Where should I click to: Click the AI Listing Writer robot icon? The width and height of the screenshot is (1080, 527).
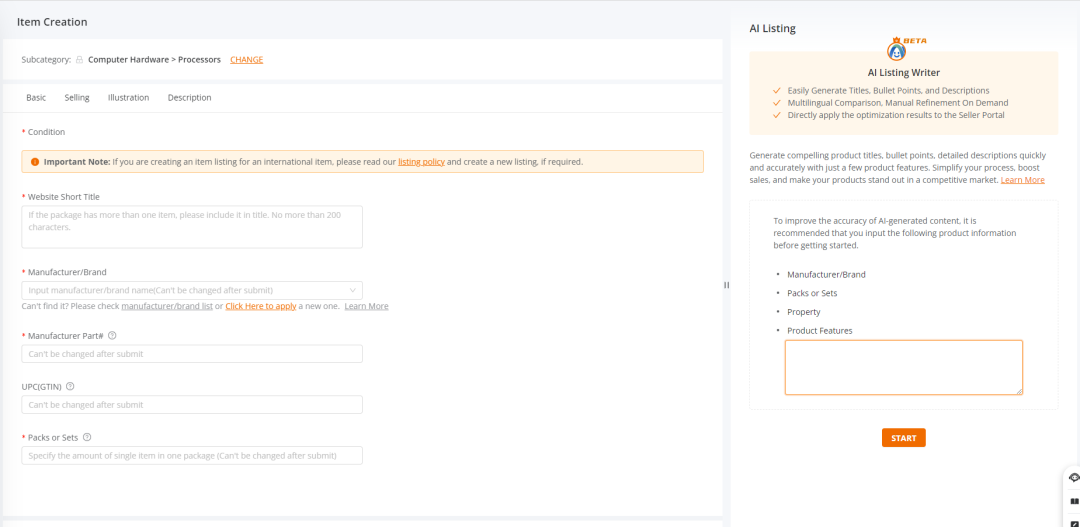pos(897,52)
